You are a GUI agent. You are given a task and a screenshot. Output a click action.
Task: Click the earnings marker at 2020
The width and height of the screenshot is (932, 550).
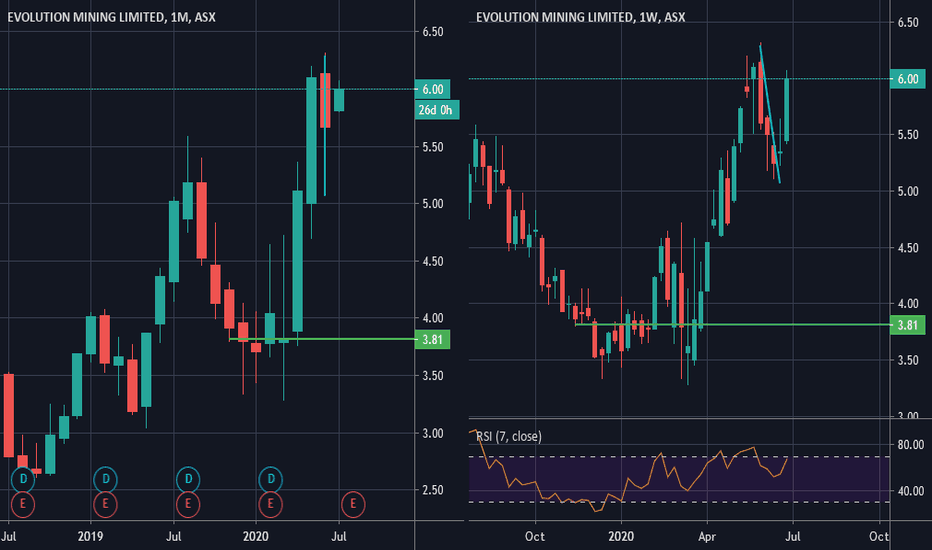[270, 504]
